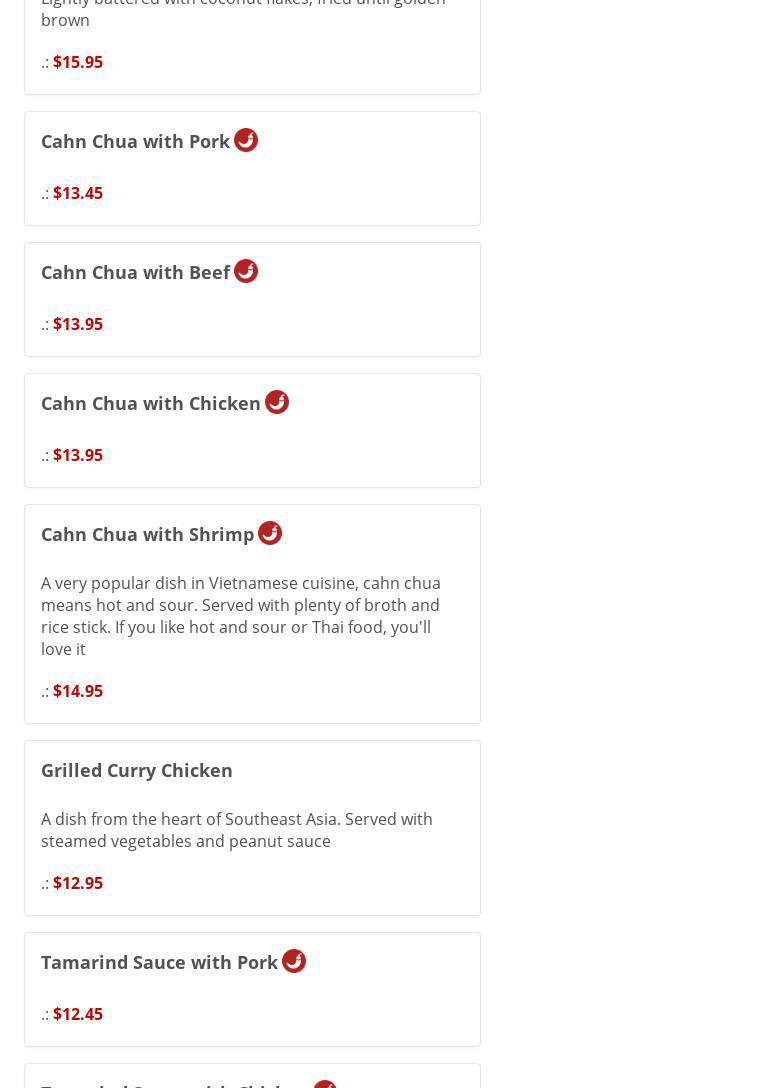Click the $14.95 price for Cahn Chua Shrimp
Screen dimensions: 770x1088
pos(77,691)
